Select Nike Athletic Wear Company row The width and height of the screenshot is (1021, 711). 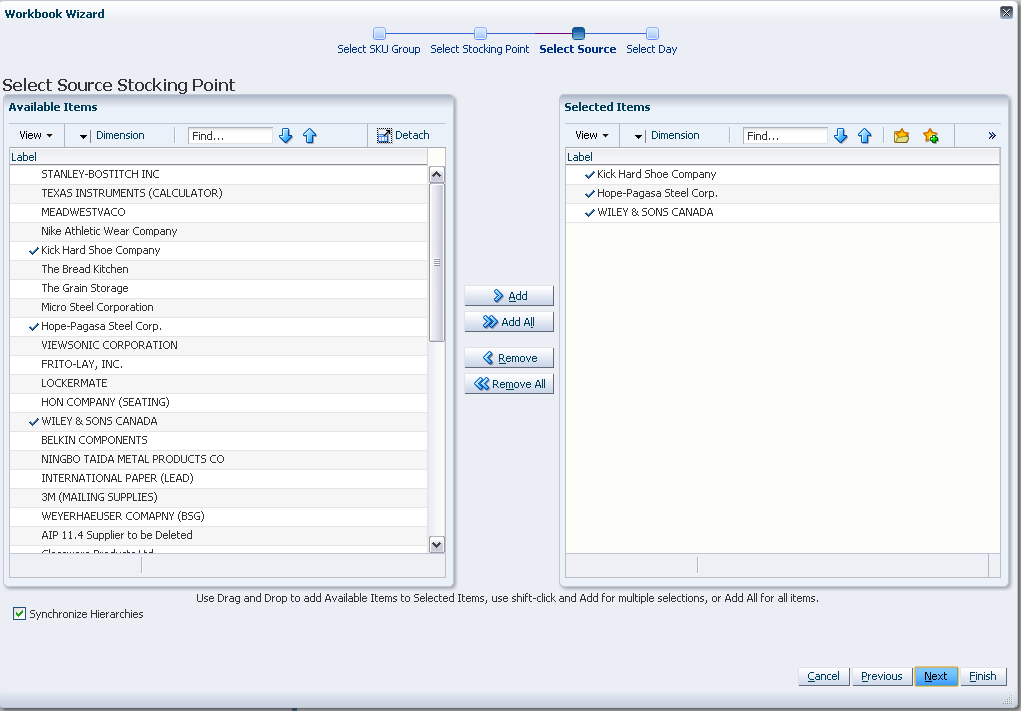pyautogui.click(x=218, y=230)
